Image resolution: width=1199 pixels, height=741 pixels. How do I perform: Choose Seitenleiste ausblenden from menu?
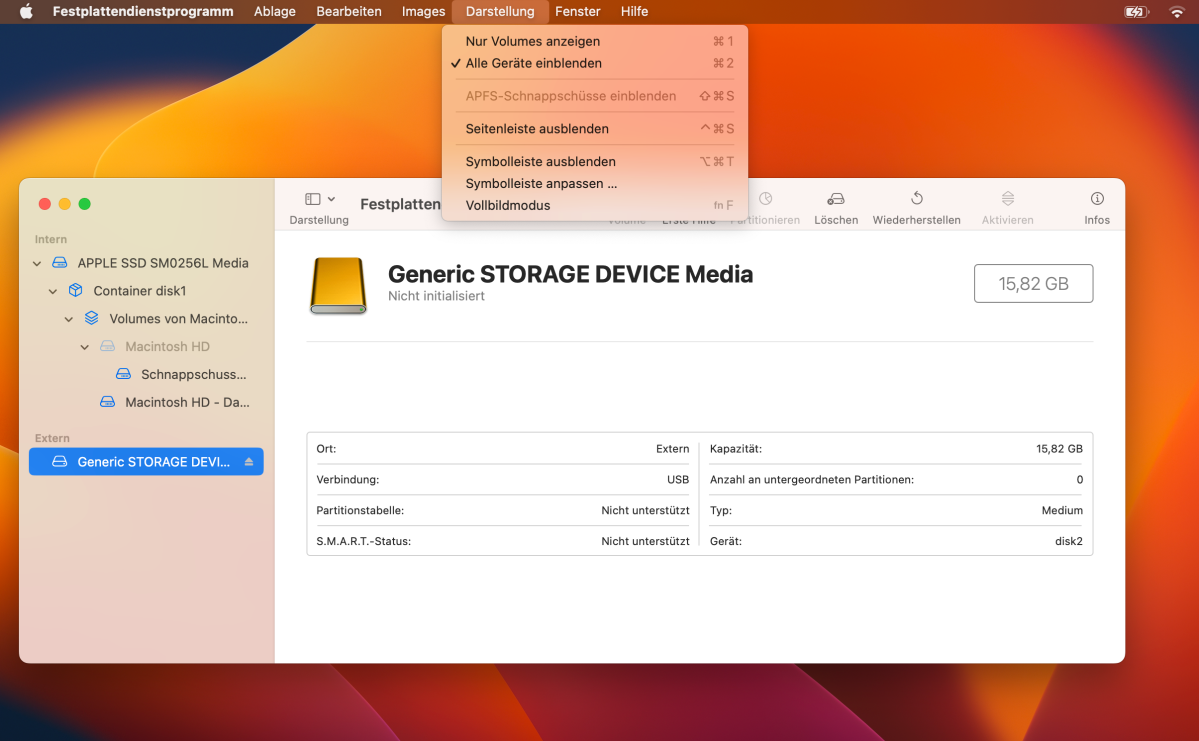click(x=595, y=128)
